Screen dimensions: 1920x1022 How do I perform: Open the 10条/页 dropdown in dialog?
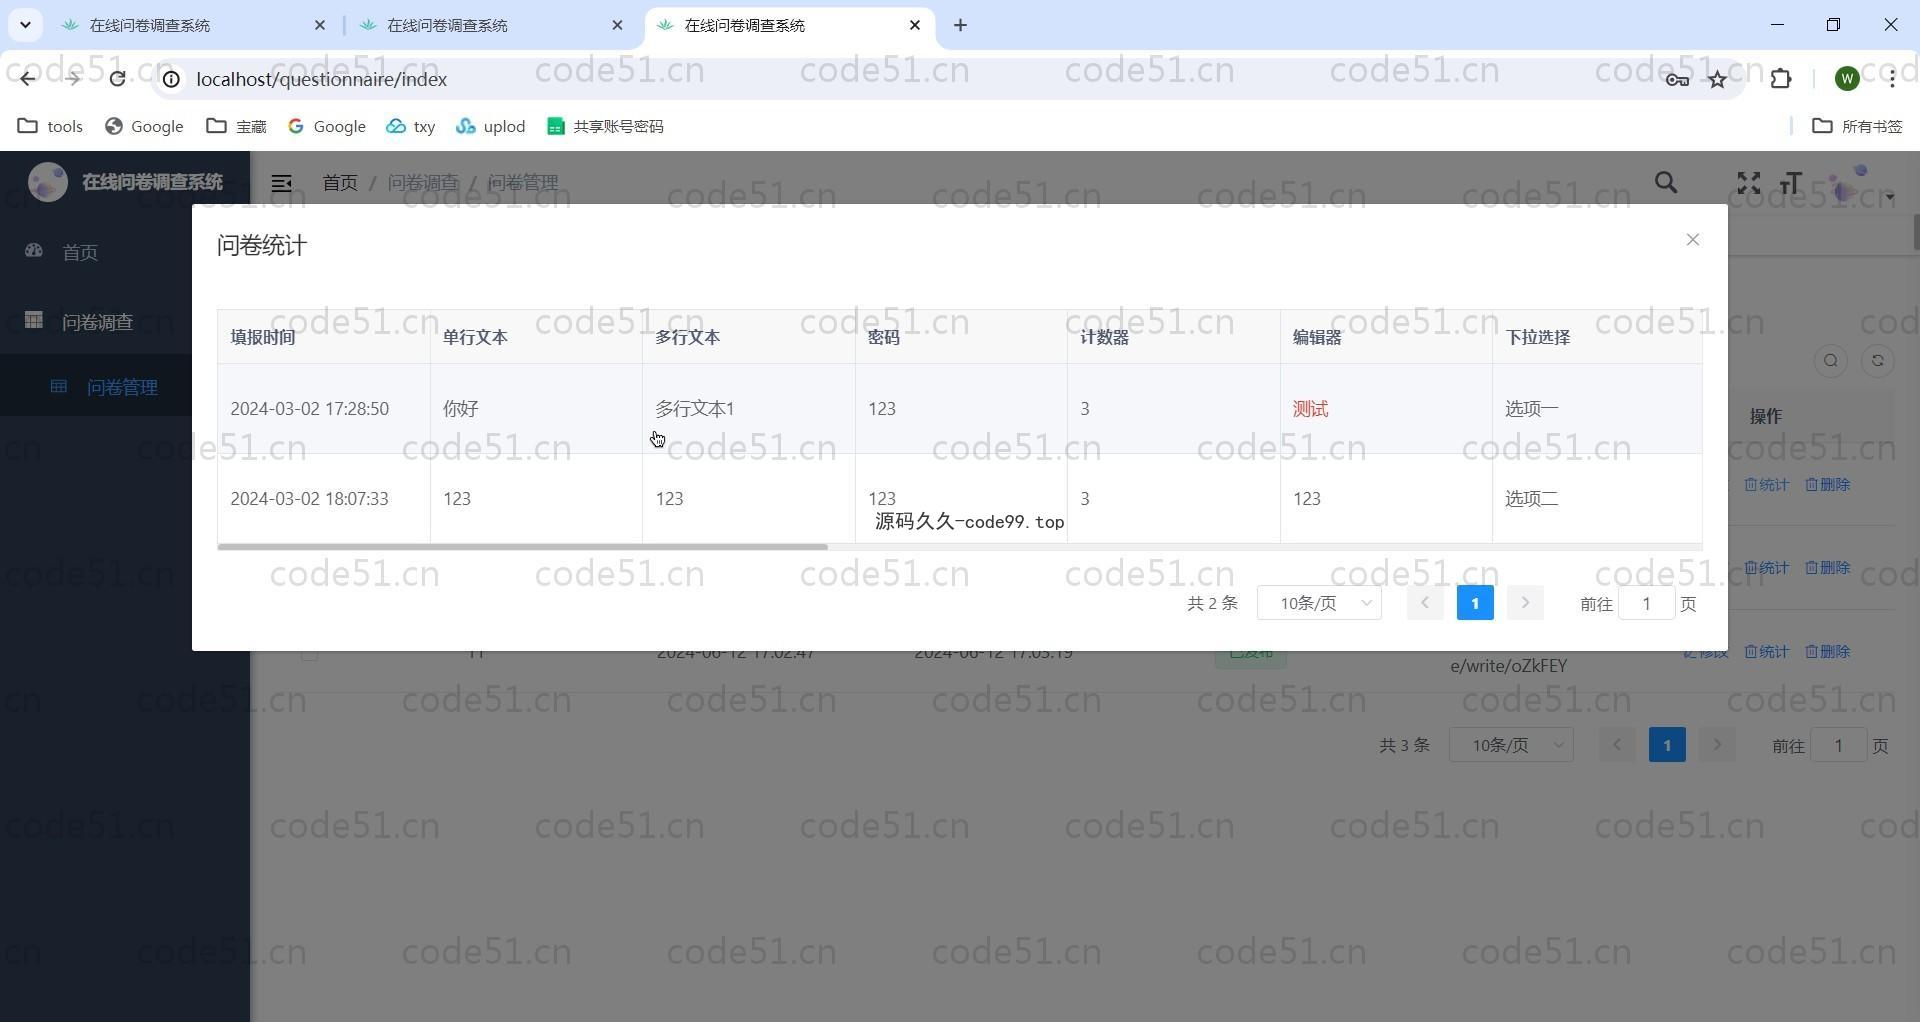[1319, 603]
